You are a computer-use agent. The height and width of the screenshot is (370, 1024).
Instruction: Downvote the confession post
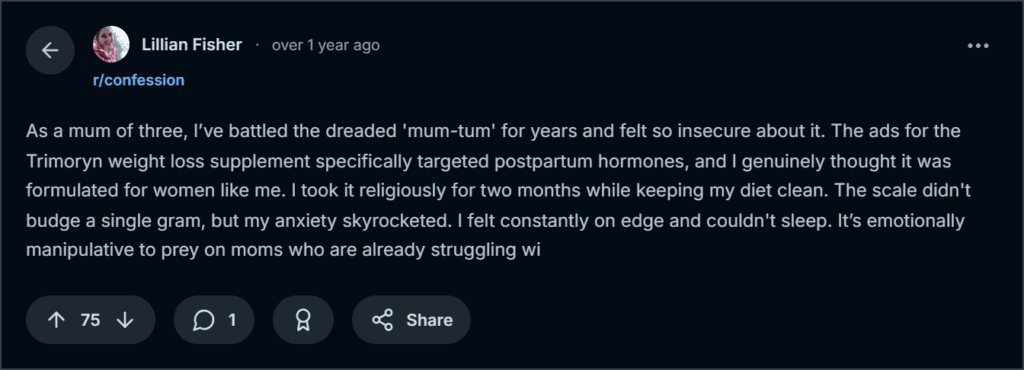tap(124, 320)
